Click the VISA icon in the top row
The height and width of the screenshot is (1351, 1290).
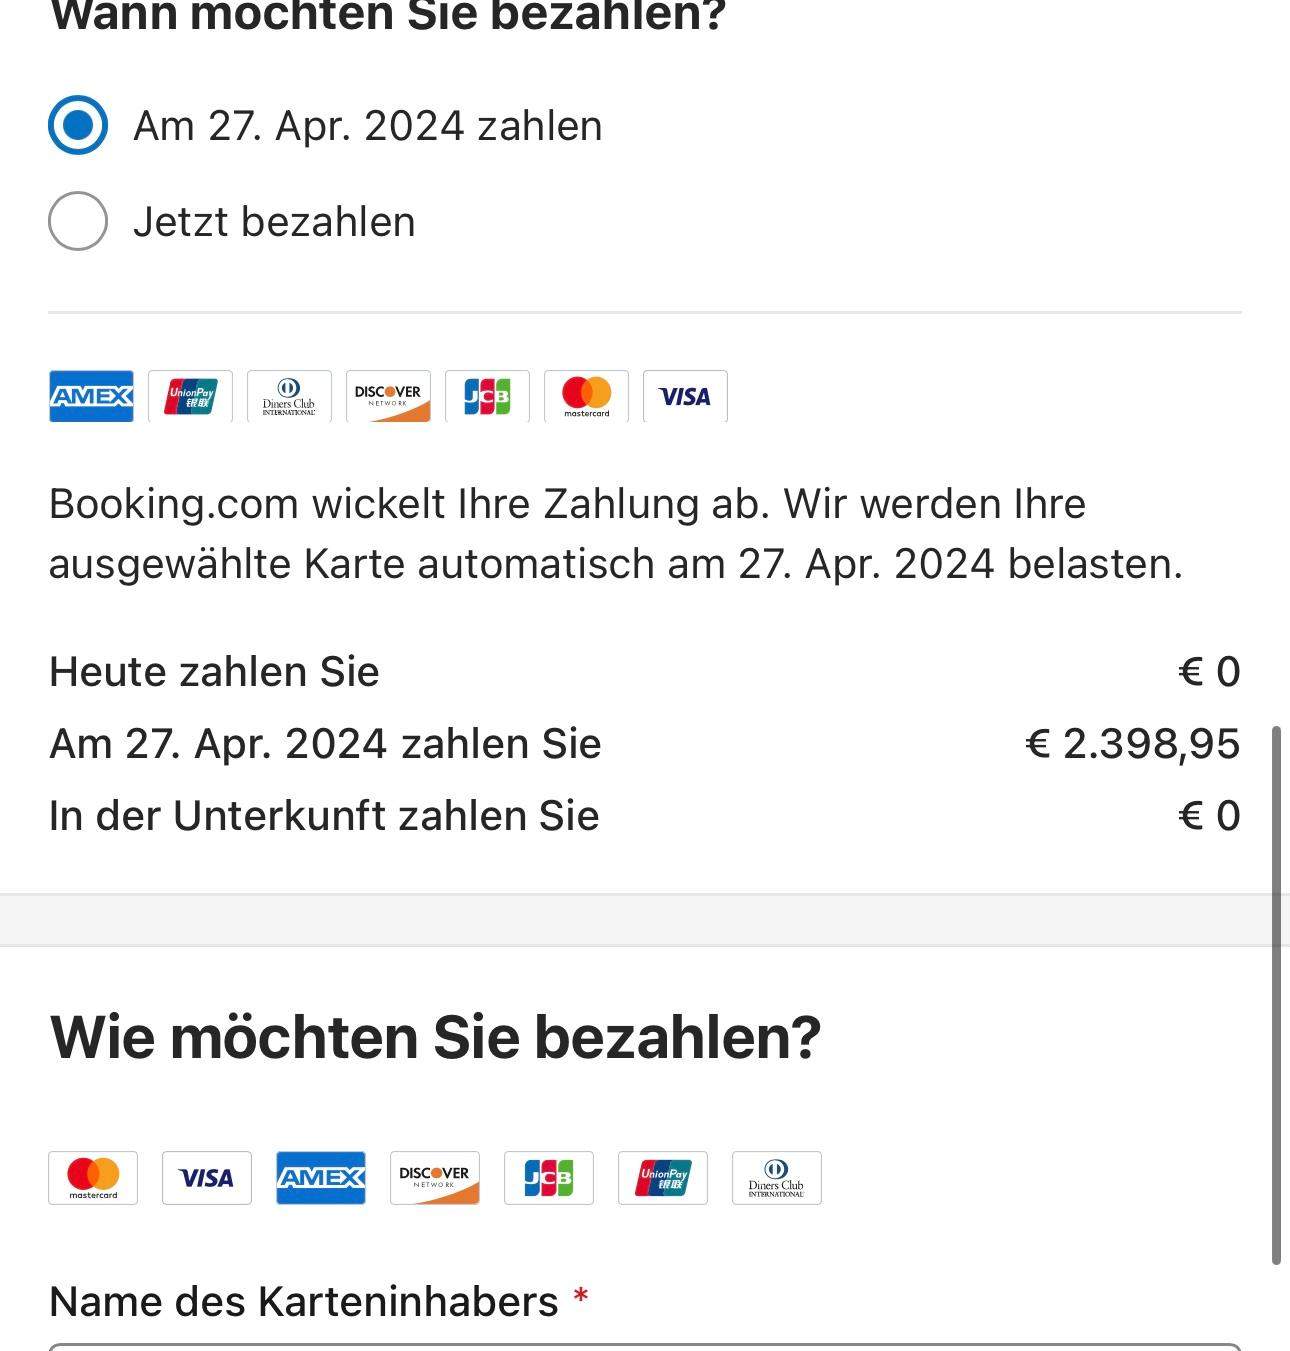point(685,396)
